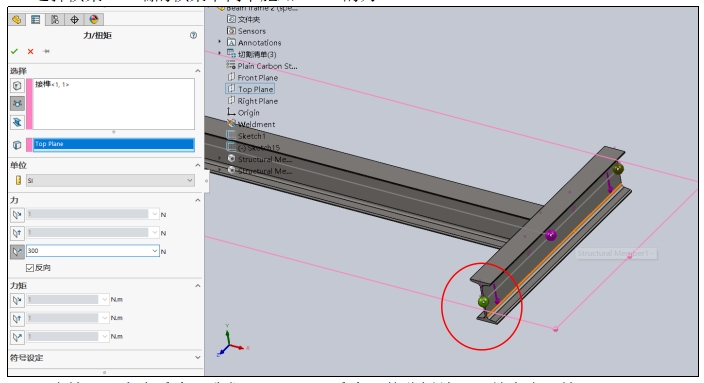Image resolution: width=704 pixels, height=383 pixels.
Task: Open the help question mark icon
Action: tap(193, 35)
